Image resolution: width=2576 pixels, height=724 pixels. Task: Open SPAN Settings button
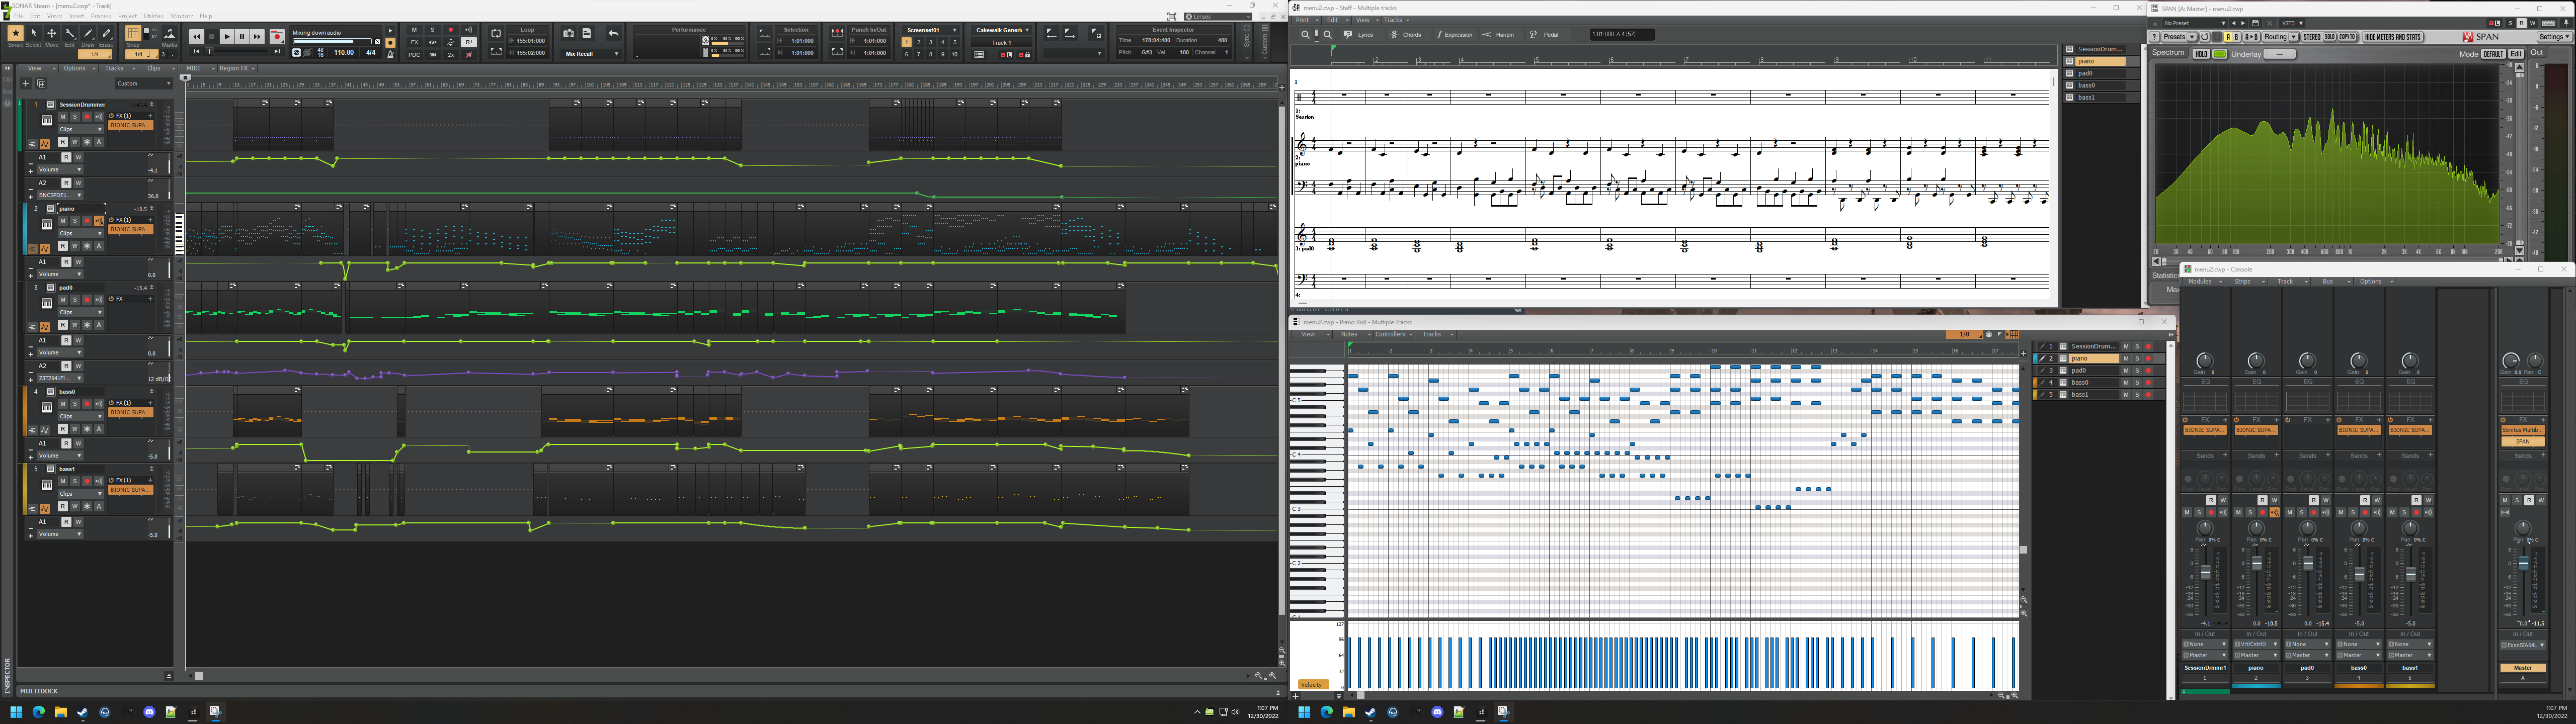(2555, 37)
